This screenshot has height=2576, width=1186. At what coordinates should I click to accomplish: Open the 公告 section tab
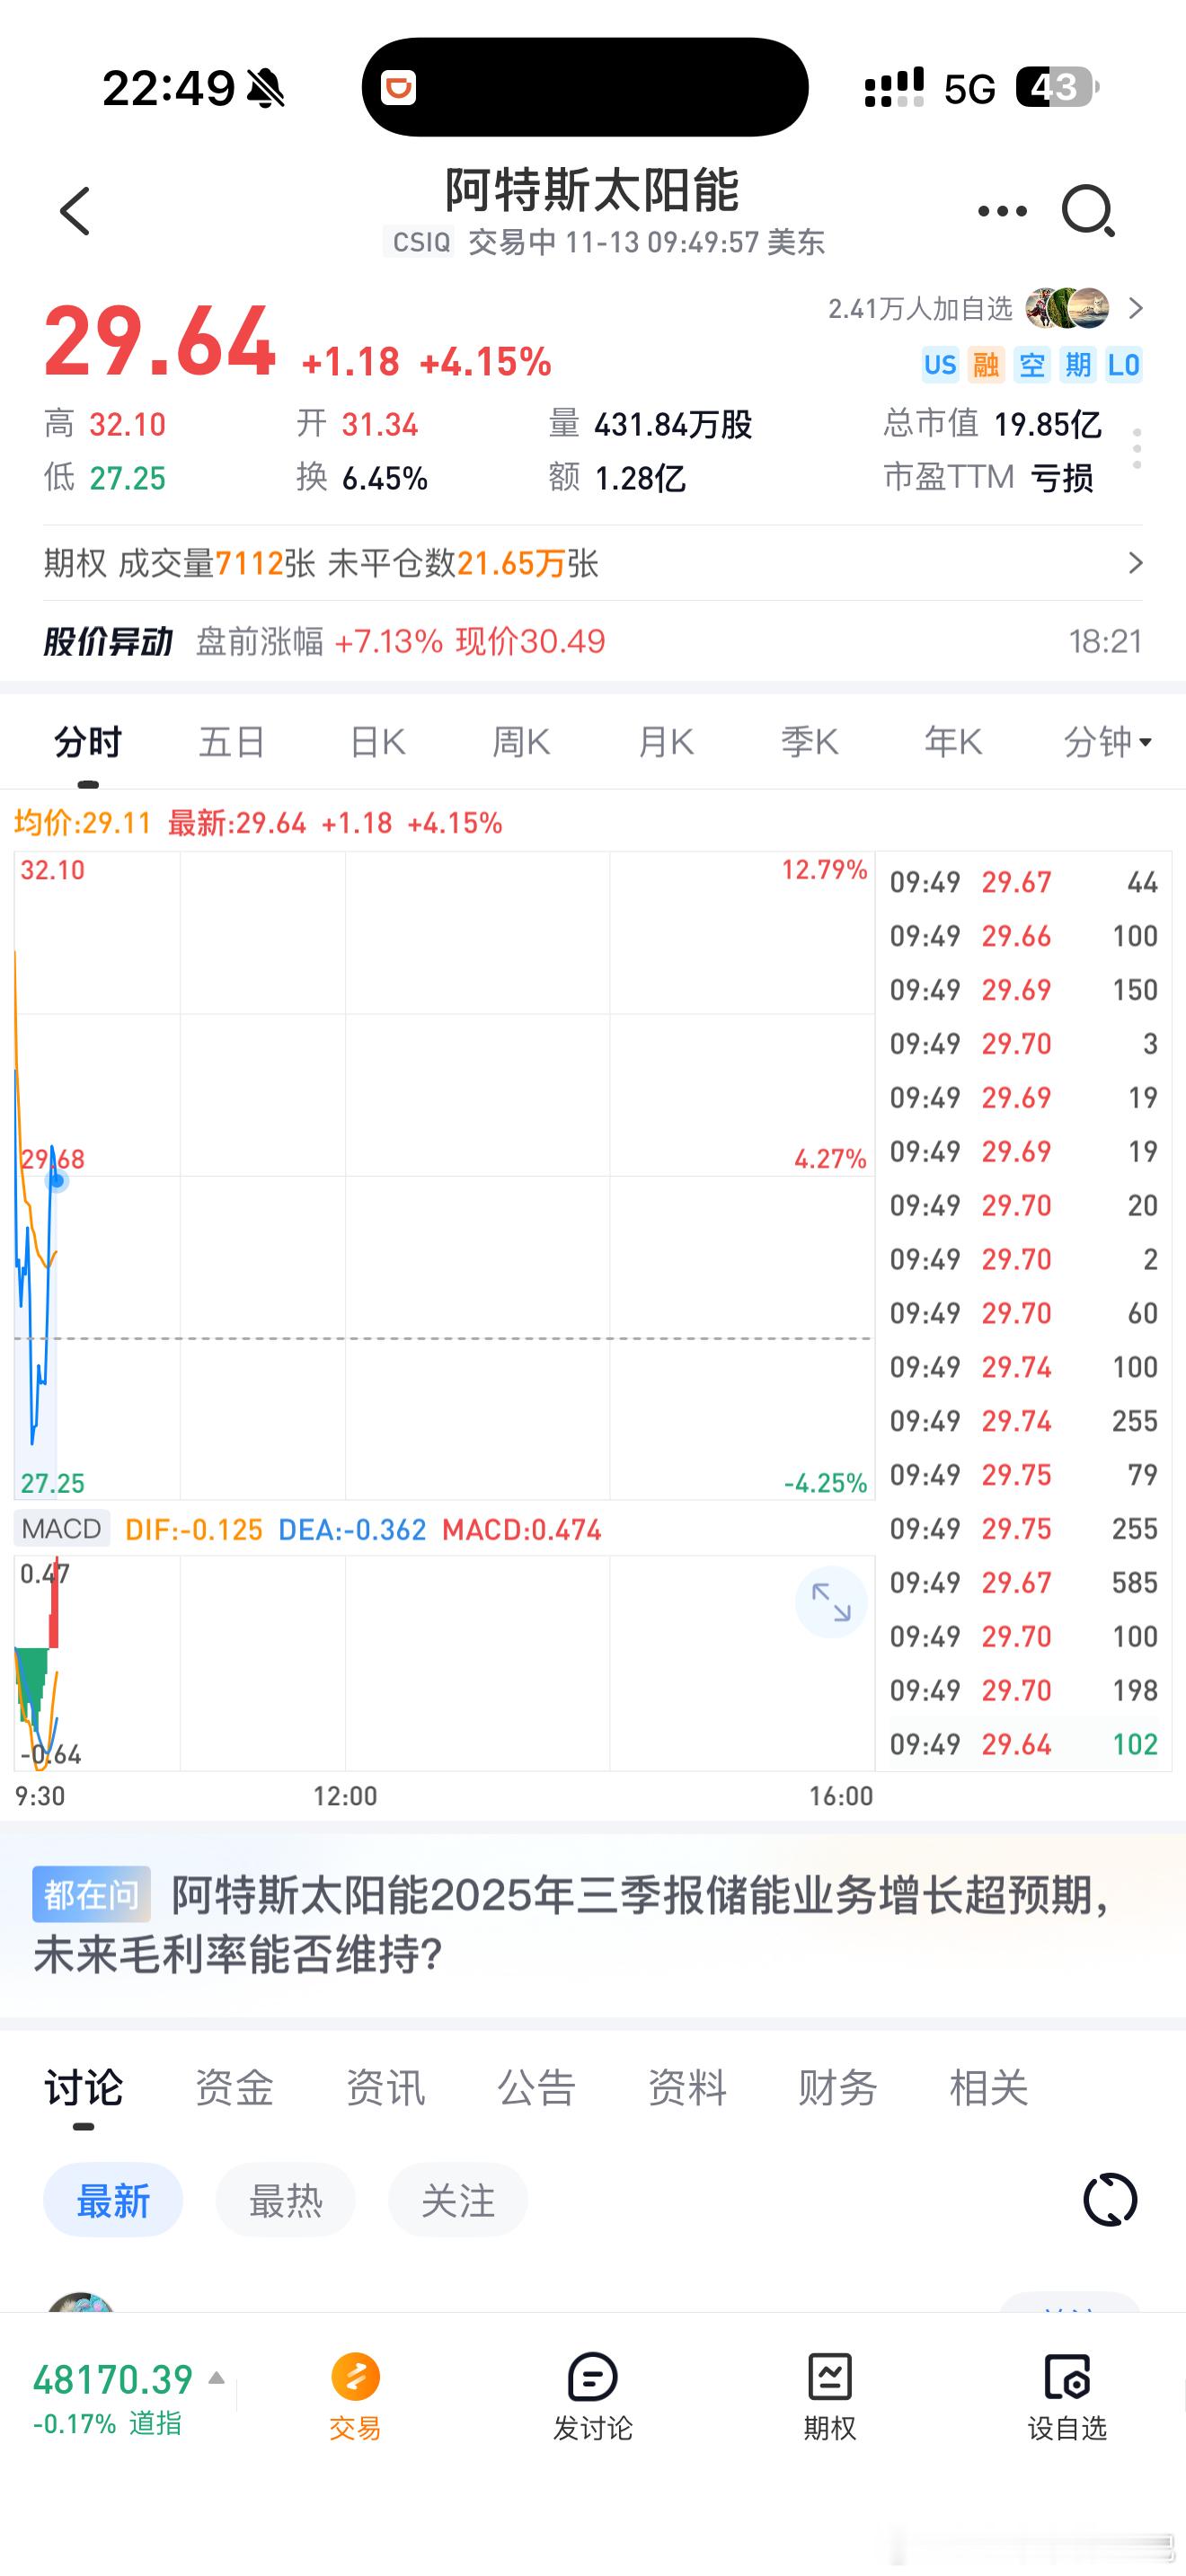536,2088
